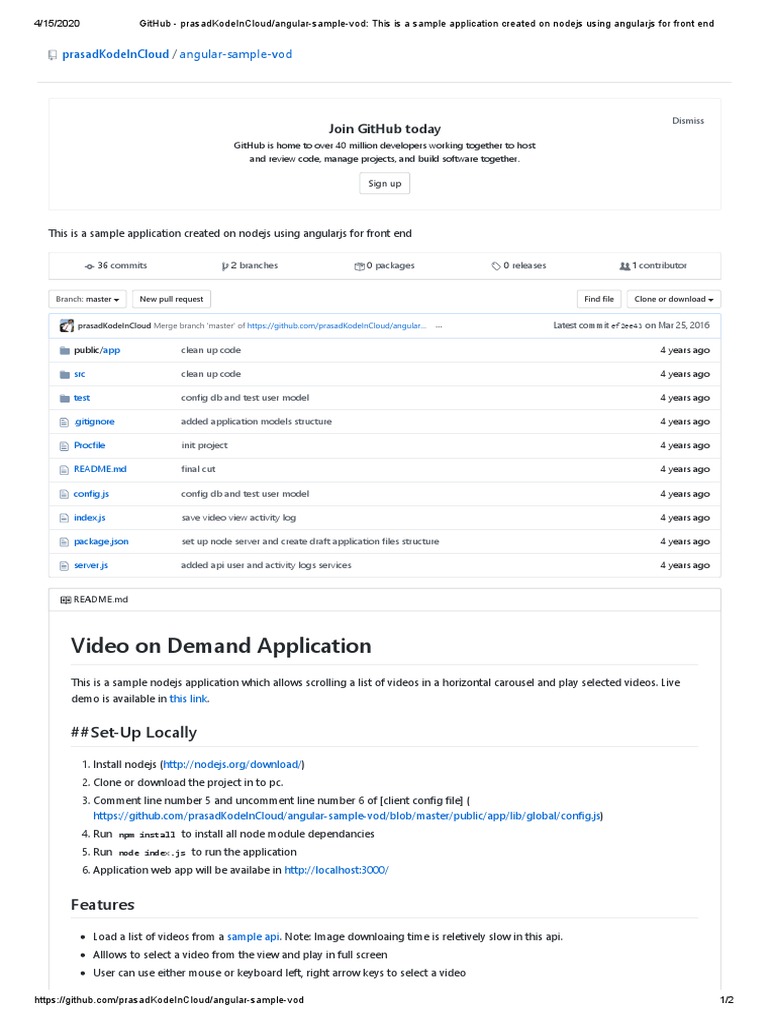Open README.md in the file list
768x1024 pixels.
pos(100,469)
